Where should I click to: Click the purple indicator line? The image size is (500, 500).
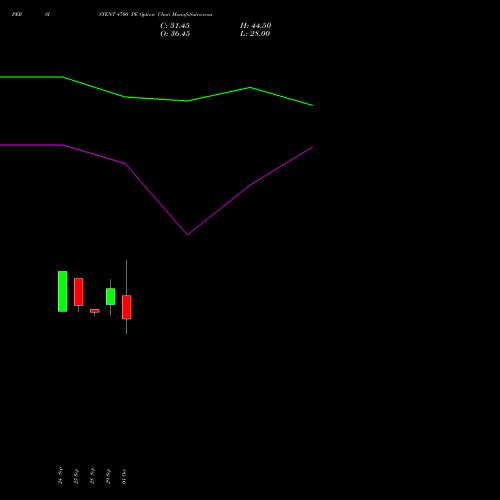[x=156, y=199]
